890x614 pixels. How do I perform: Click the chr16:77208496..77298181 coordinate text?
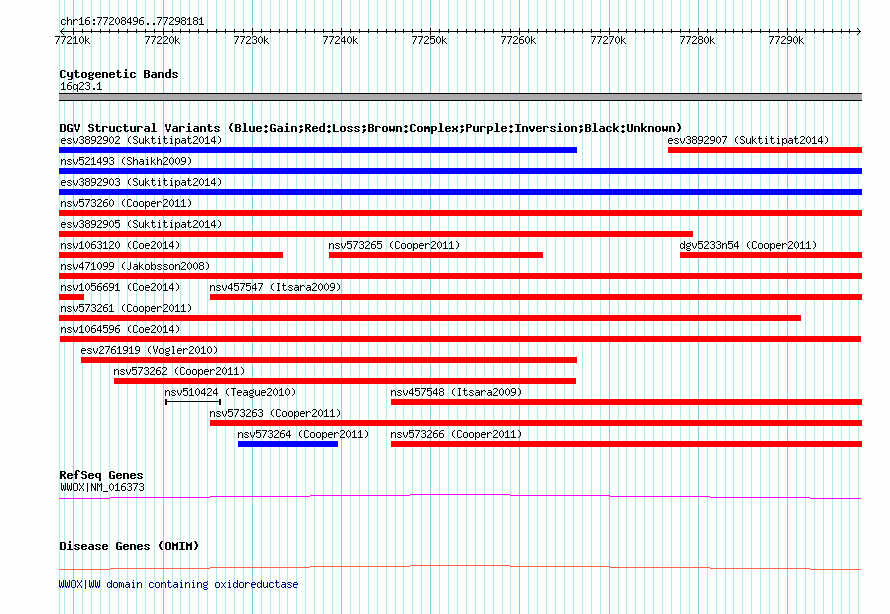[132, 21]
